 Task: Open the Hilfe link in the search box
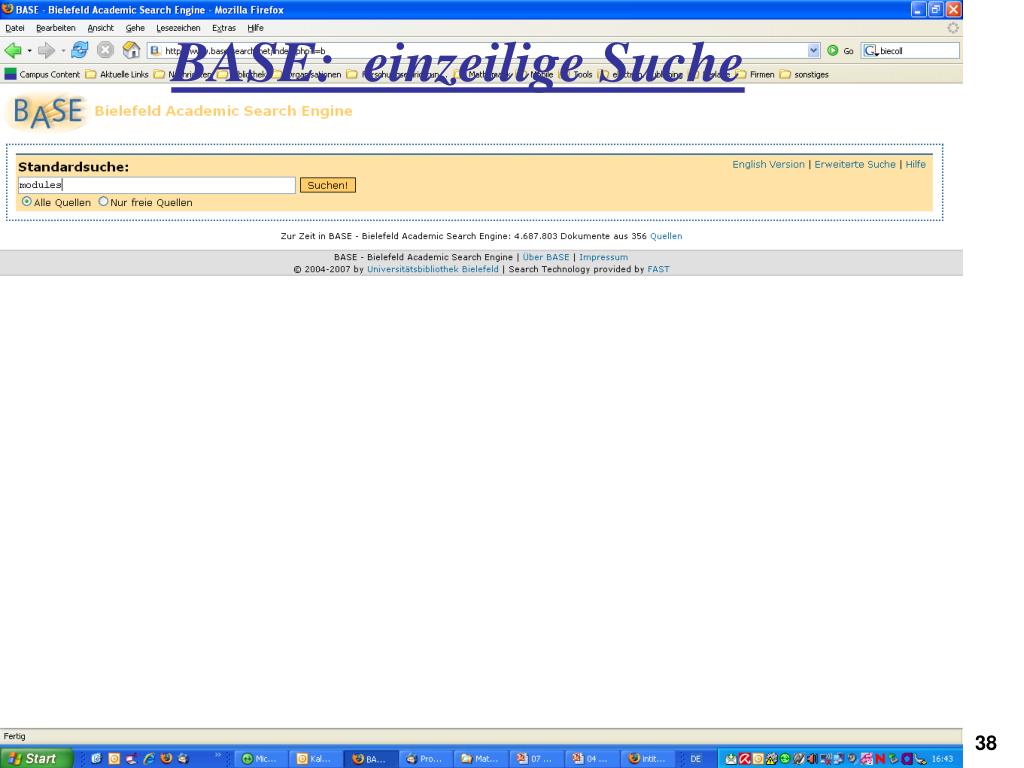pyautogui.click(x=915, y=165)
